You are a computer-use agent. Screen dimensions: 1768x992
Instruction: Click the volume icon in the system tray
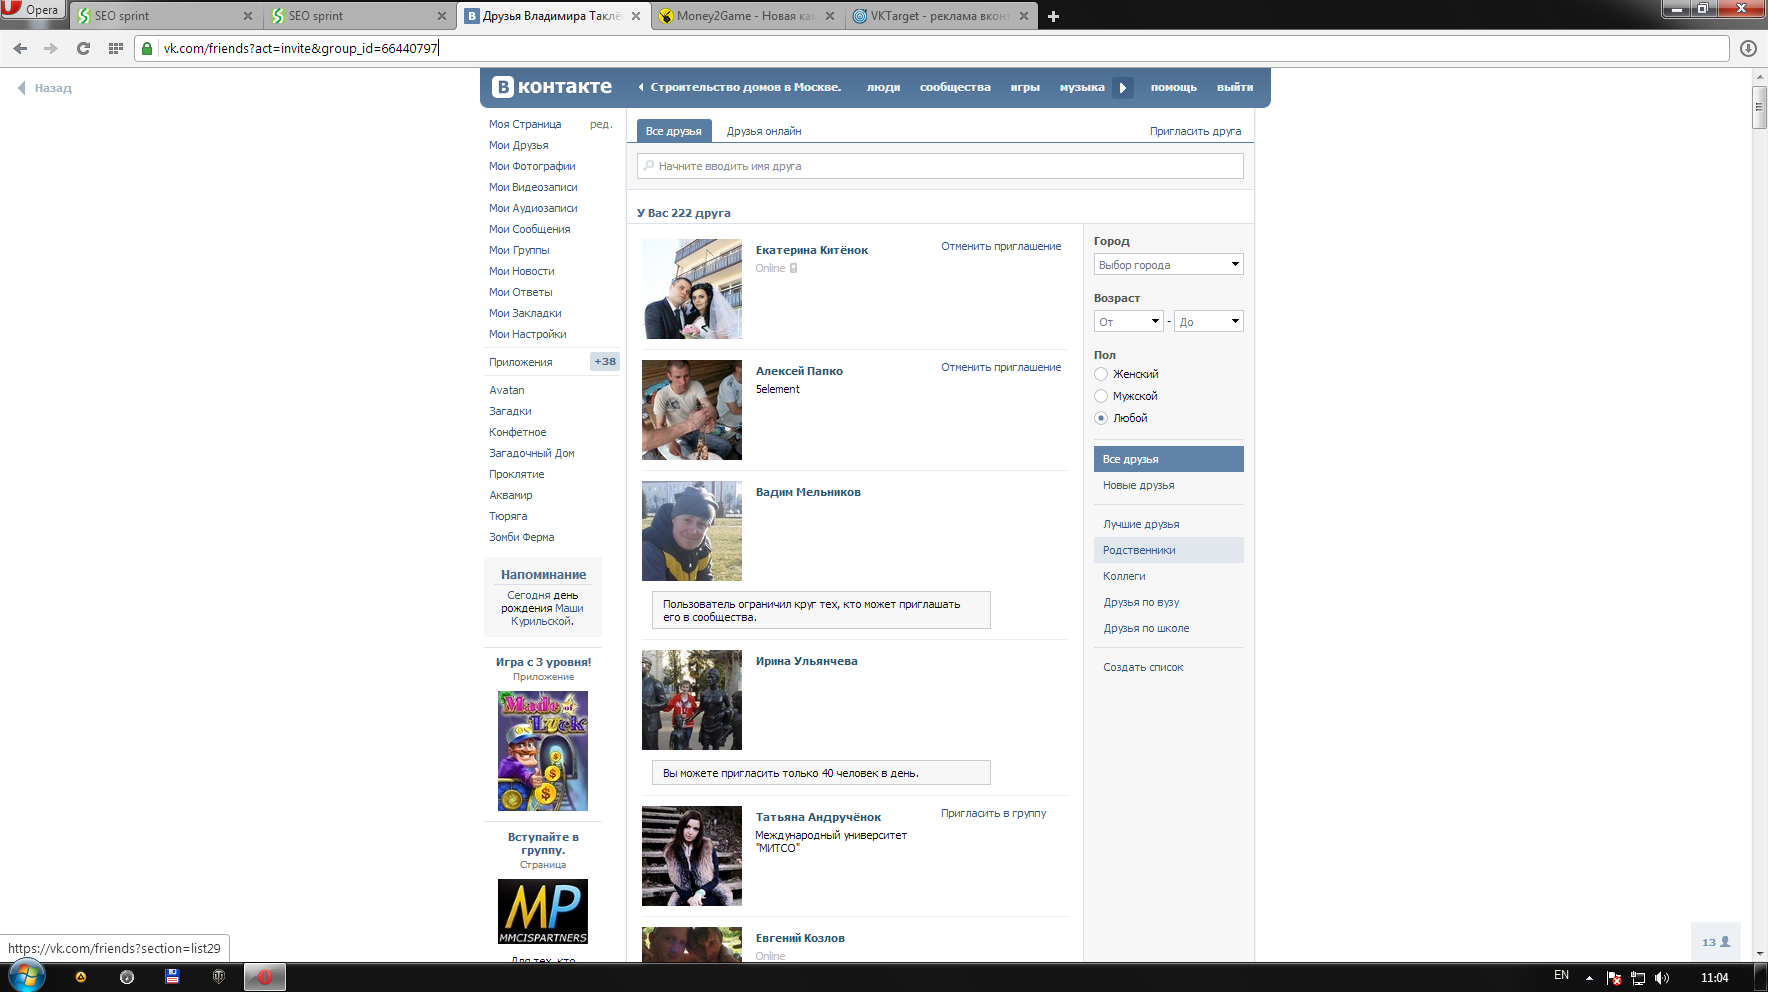(x=1662, y=978)
